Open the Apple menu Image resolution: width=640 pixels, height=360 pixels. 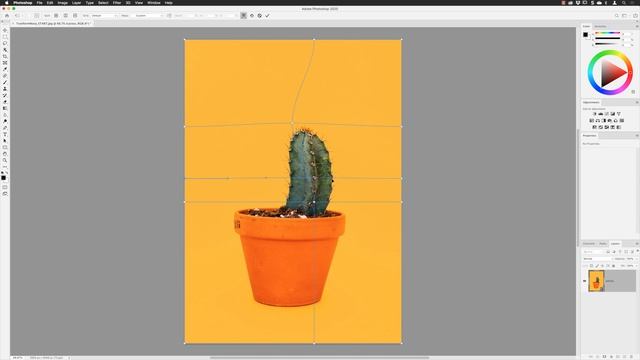pyautogui.click(x=7, y=3)
